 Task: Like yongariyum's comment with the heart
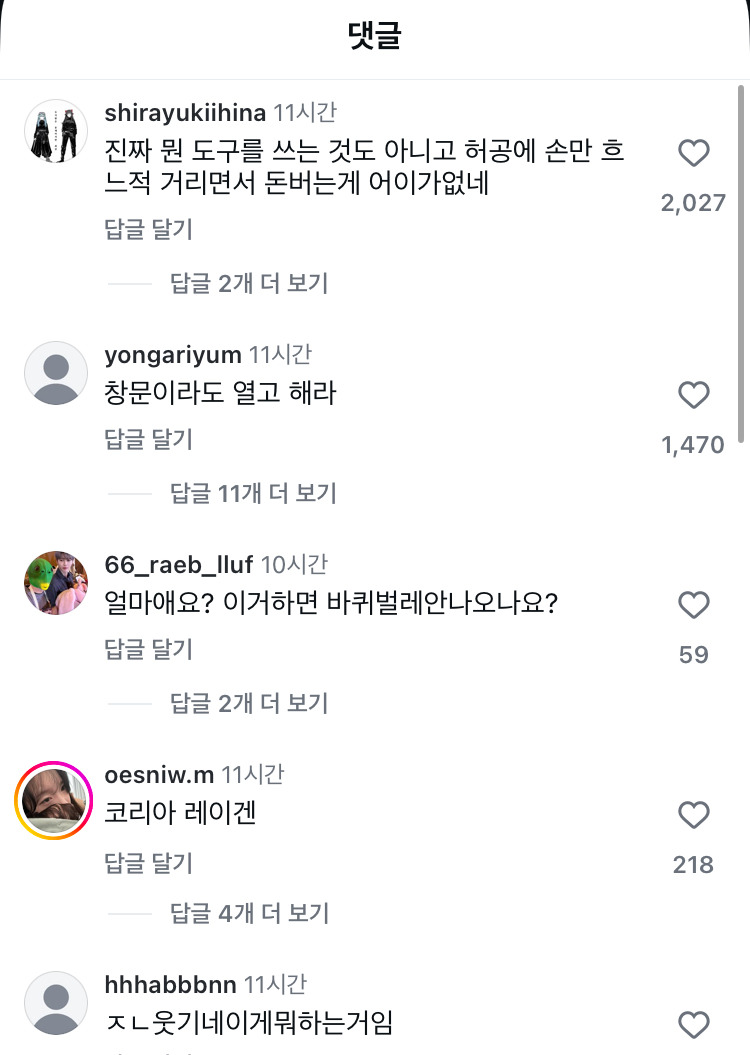[x=693, y=395]
